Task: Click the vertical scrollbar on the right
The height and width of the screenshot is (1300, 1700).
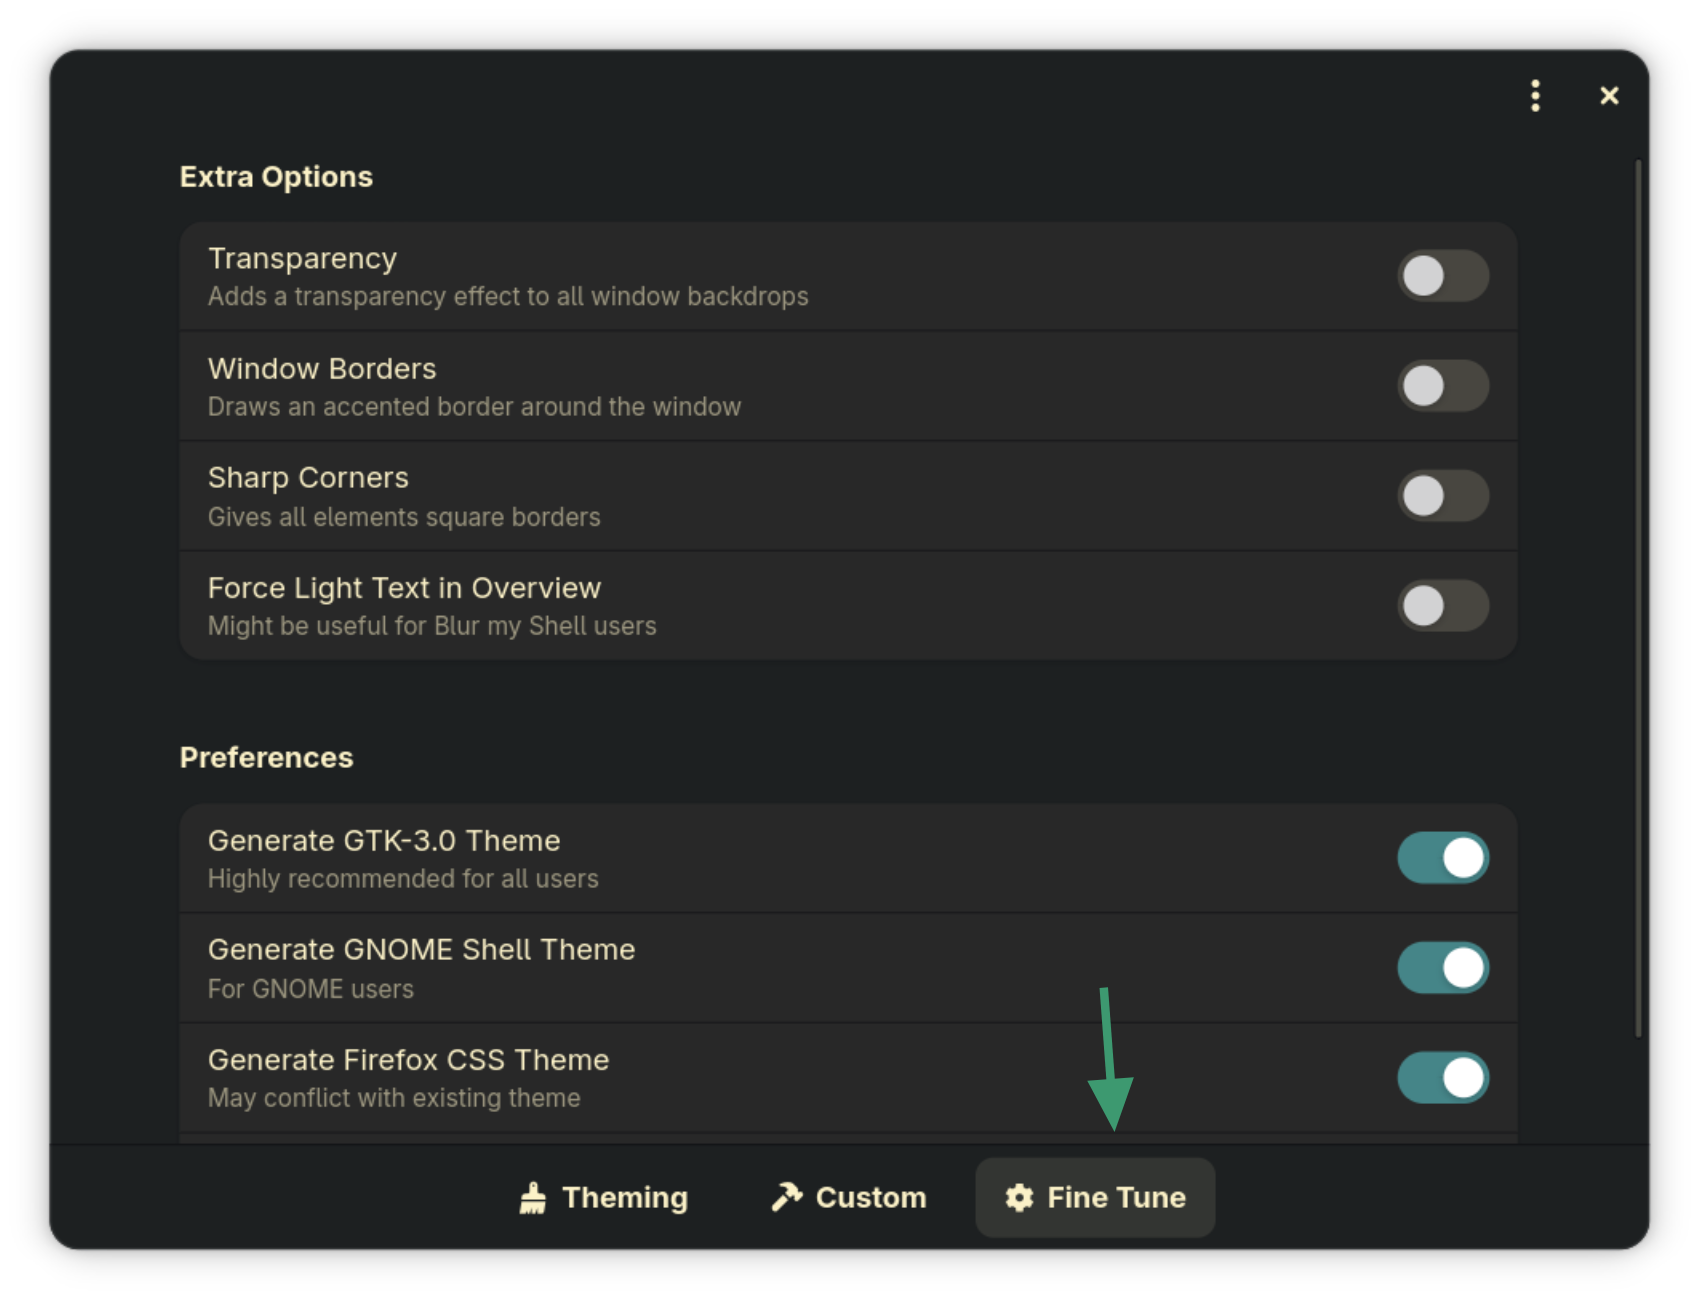Action: (x=1638, y=598)
